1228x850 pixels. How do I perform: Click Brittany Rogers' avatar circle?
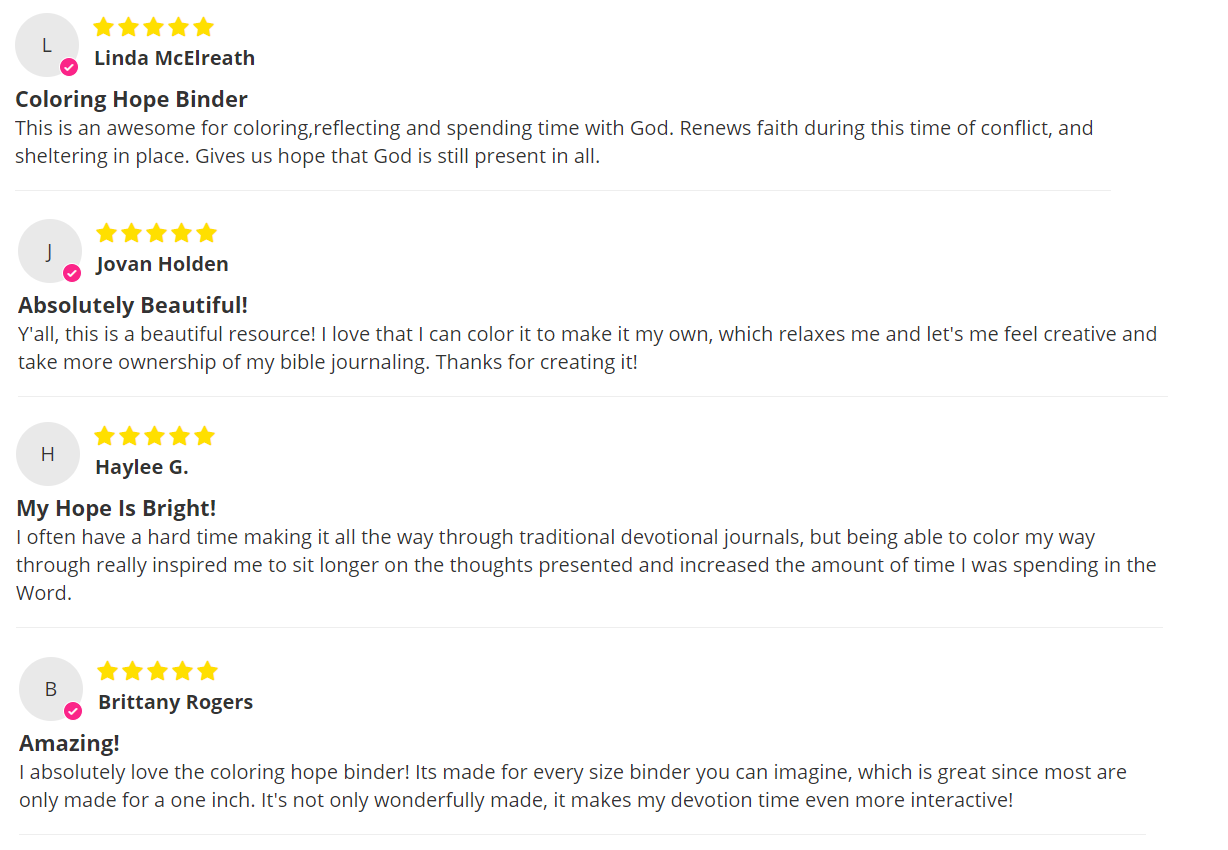[x=50, y=689]
